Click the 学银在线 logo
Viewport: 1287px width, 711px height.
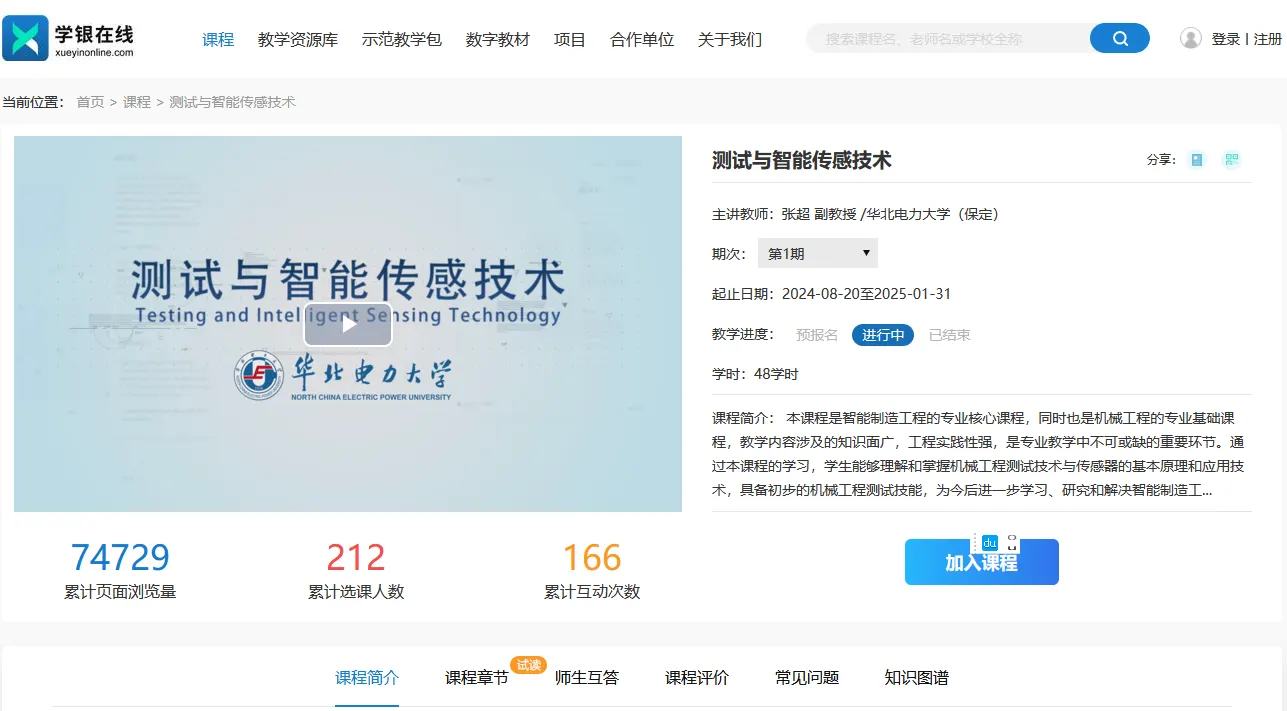[x=68, y=39]
